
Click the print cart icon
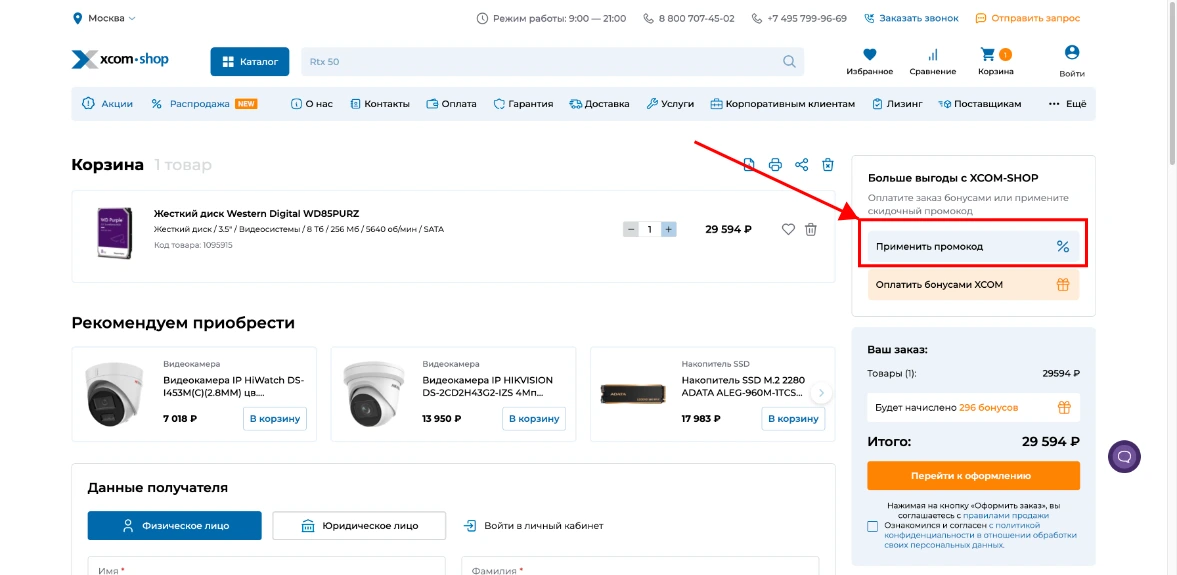pos(775,165)
